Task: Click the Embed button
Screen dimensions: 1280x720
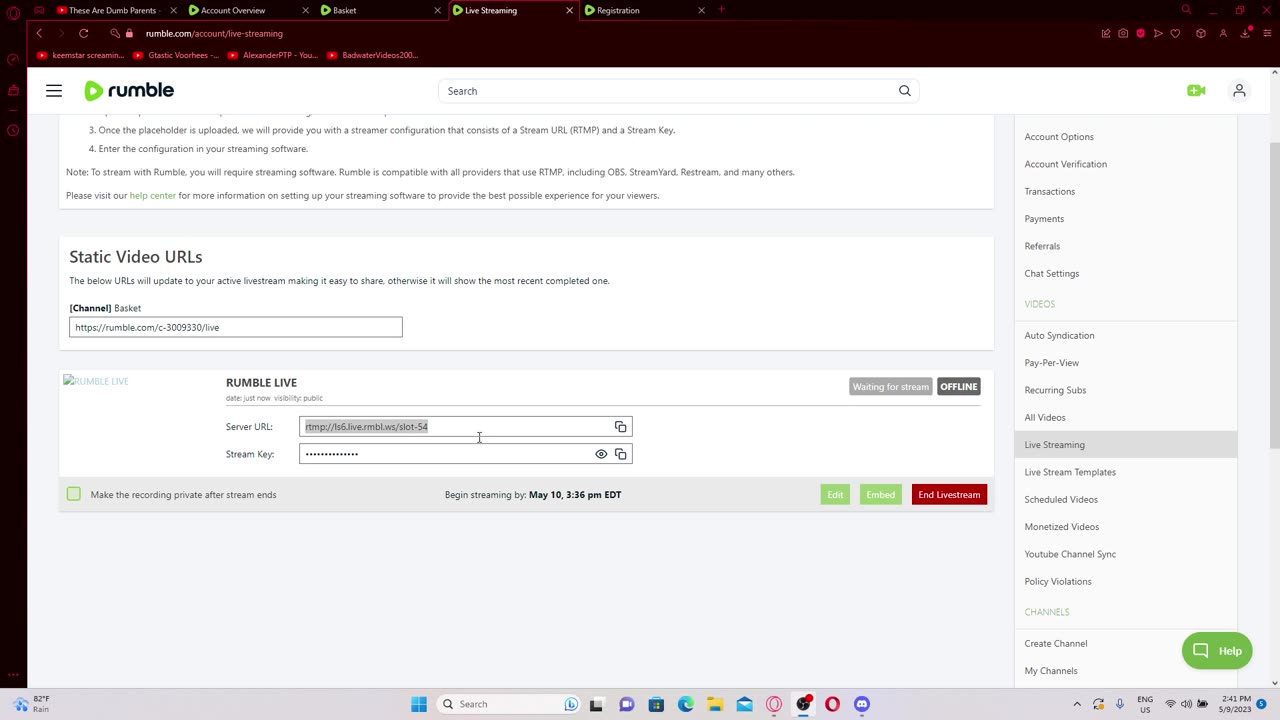Action: 880,495
